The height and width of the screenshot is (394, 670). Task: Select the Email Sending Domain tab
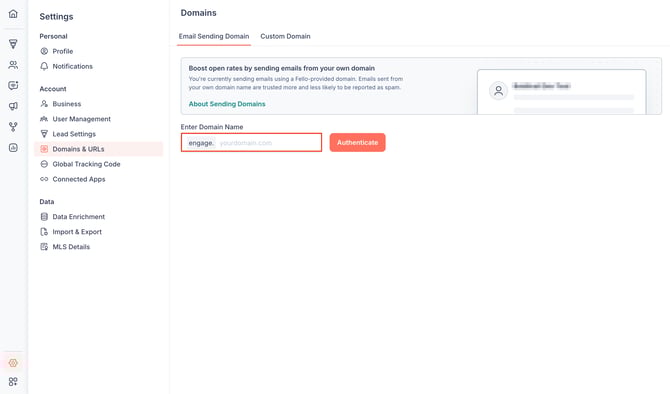tap(214, 36)
